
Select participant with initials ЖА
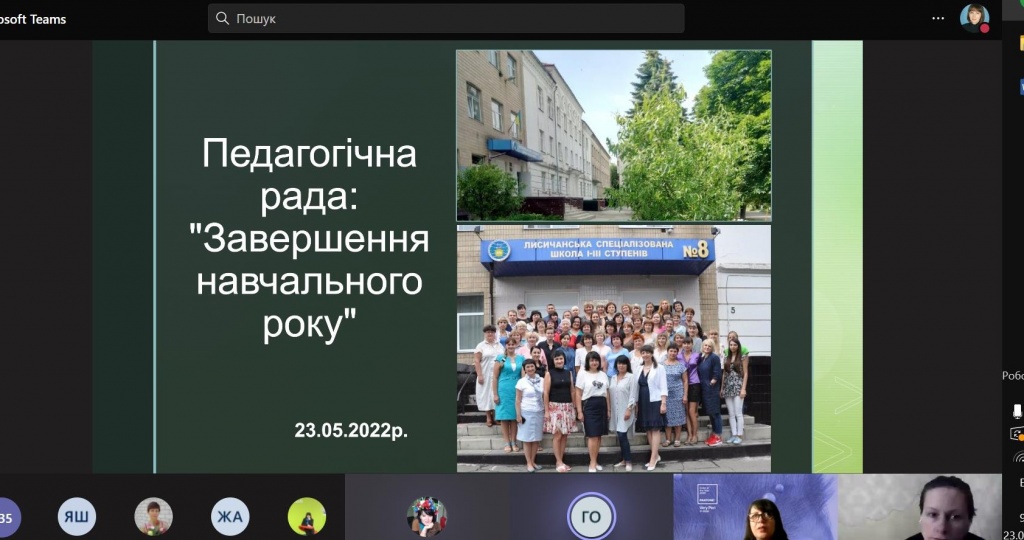coord(230,516)
